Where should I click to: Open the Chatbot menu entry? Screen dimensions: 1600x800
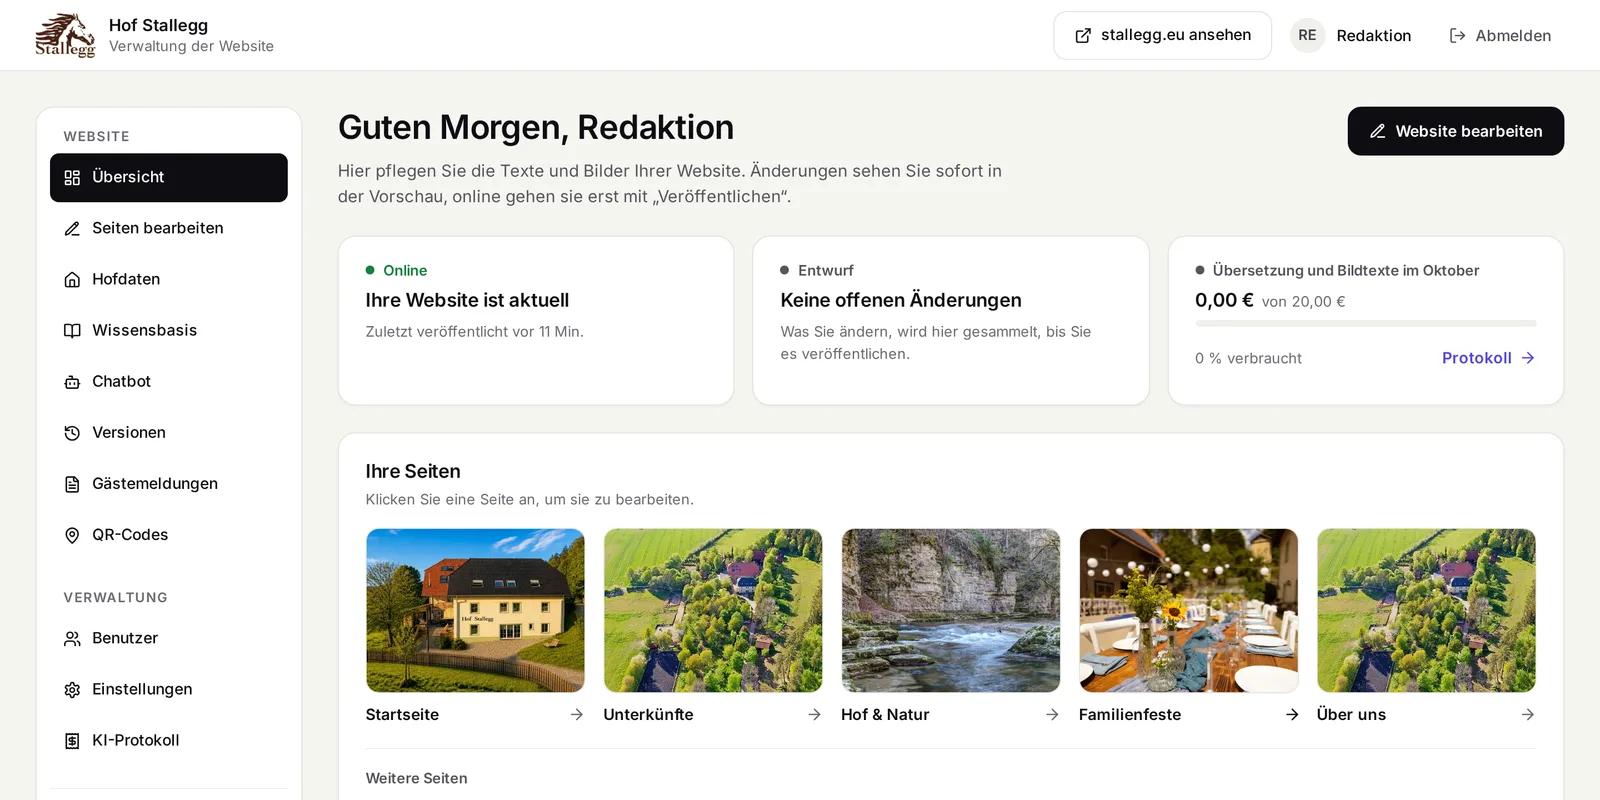169,381
